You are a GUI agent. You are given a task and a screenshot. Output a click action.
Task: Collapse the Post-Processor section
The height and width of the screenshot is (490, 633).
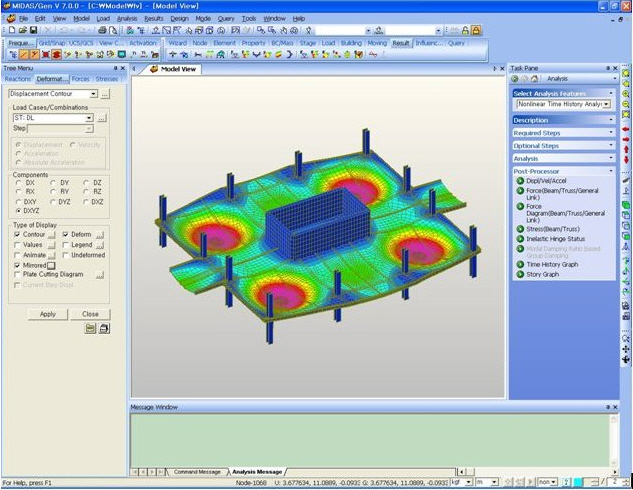(x=564, y=171)
